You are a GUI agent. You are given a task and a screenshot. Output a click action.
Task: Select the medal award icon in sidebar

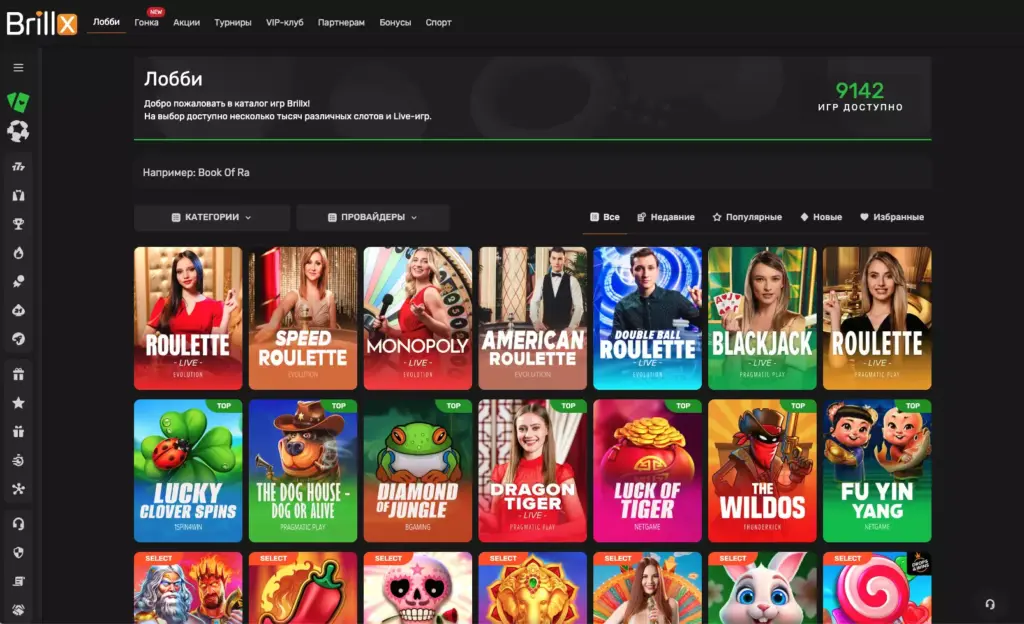tap(18, 281)
